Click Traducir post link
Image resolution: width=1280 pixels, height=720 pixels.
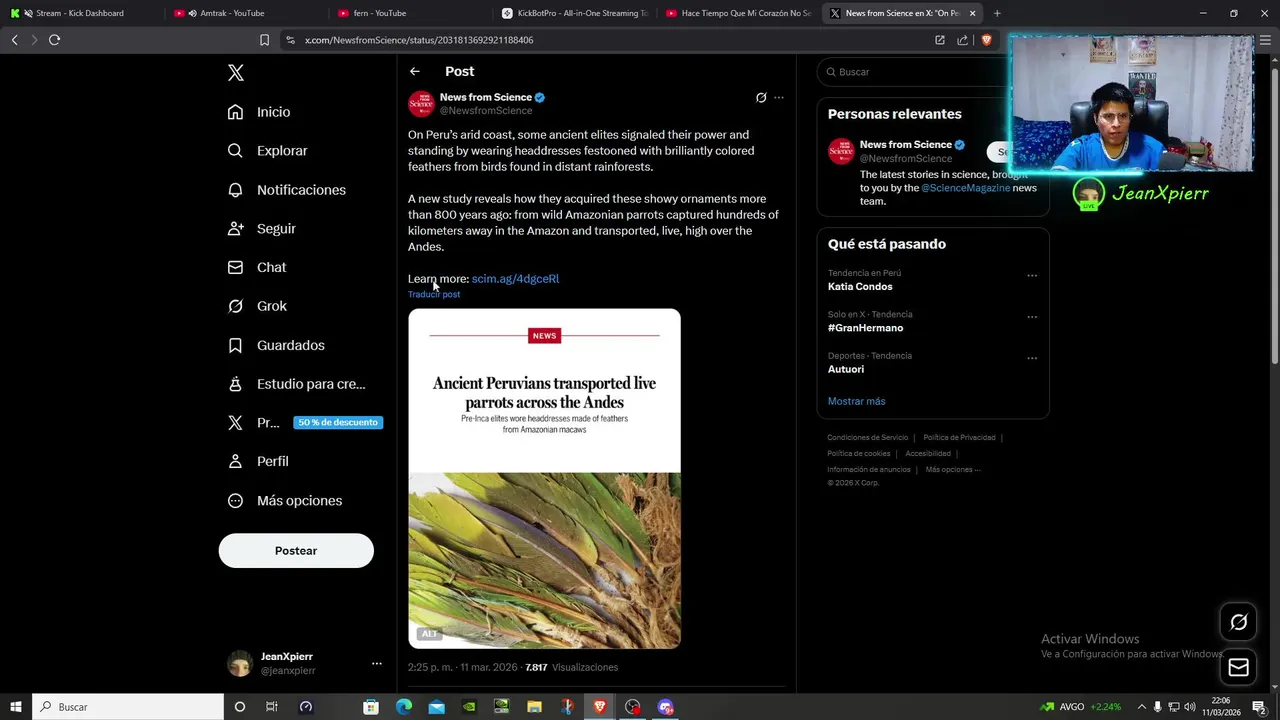click(434, 295)
